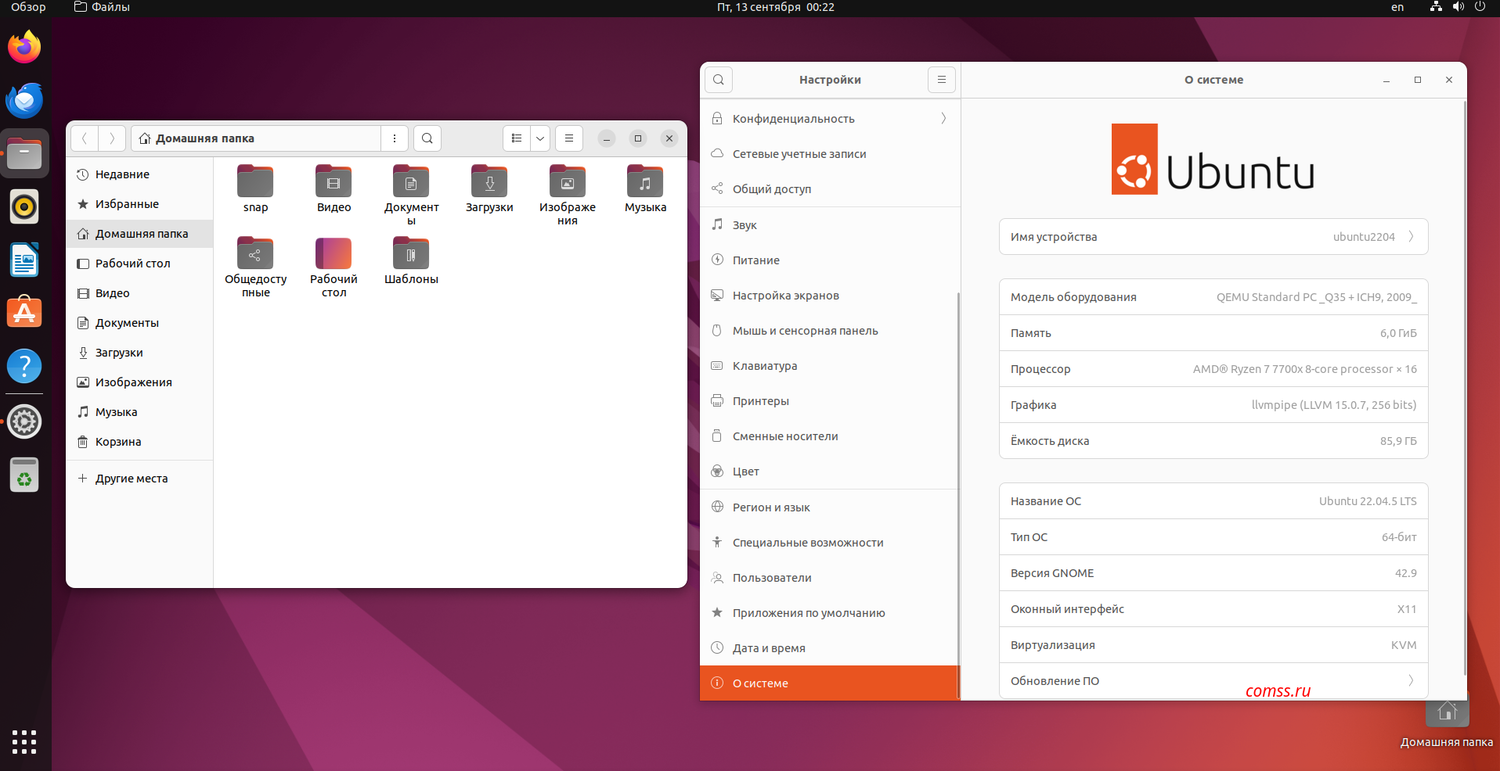The height and width of the screenshot is (771, 1500).
Task: Open Принтеры settings panel
Action: [x=830, y=401]
